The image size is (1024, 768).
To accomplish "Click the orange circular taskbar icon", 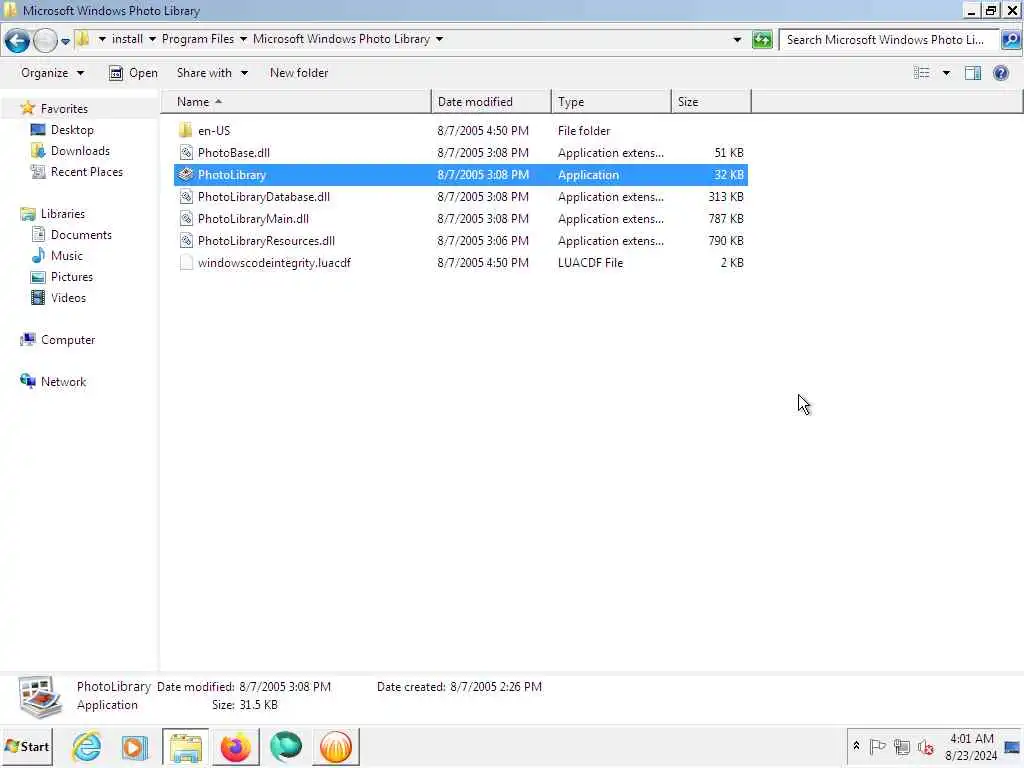I will click(x=336, y=747).
